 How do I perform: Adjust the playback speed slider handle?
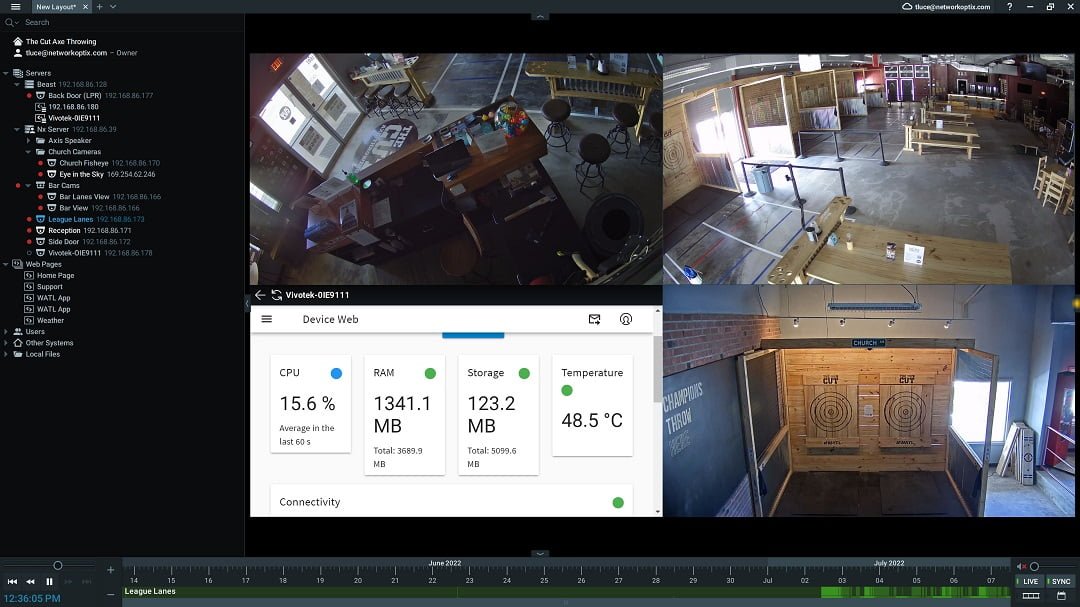coord(58,566)
